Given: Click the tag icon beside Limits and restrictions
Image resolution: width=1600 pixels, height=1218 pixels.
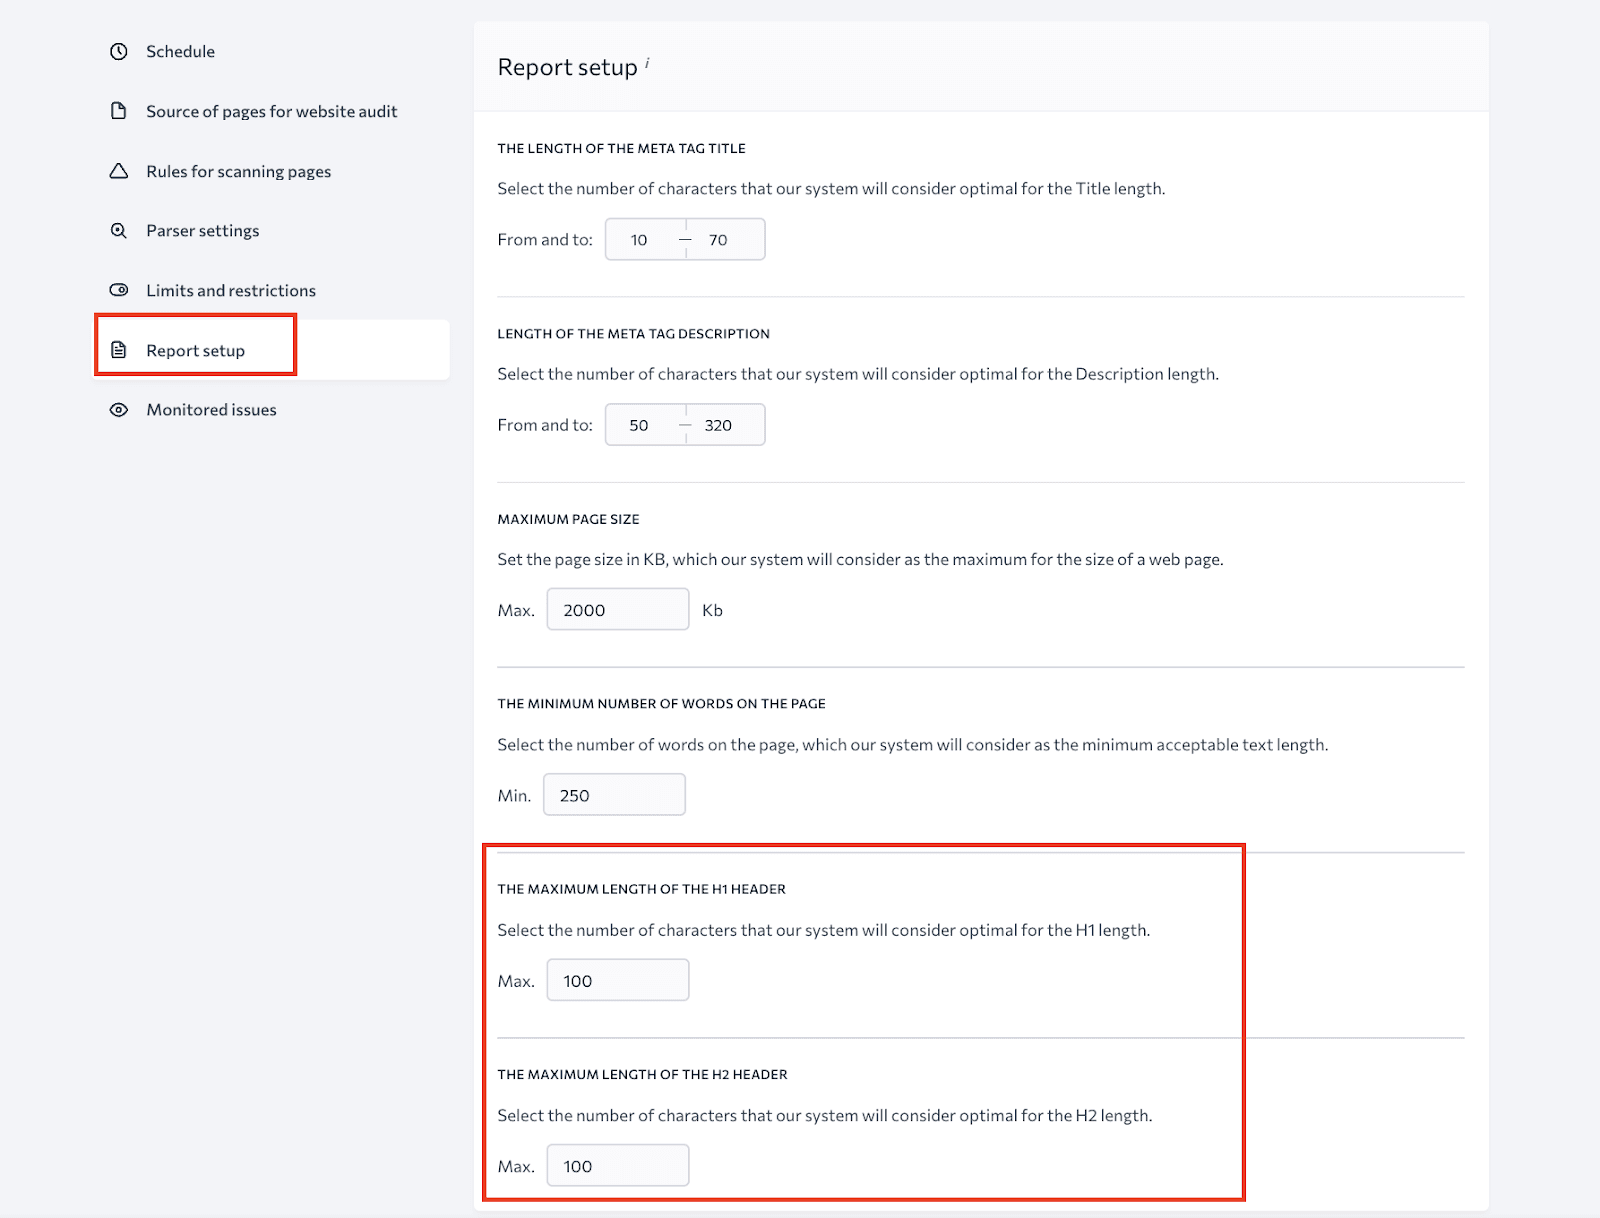Looking at the screenshot, I should tap(118, 290).
